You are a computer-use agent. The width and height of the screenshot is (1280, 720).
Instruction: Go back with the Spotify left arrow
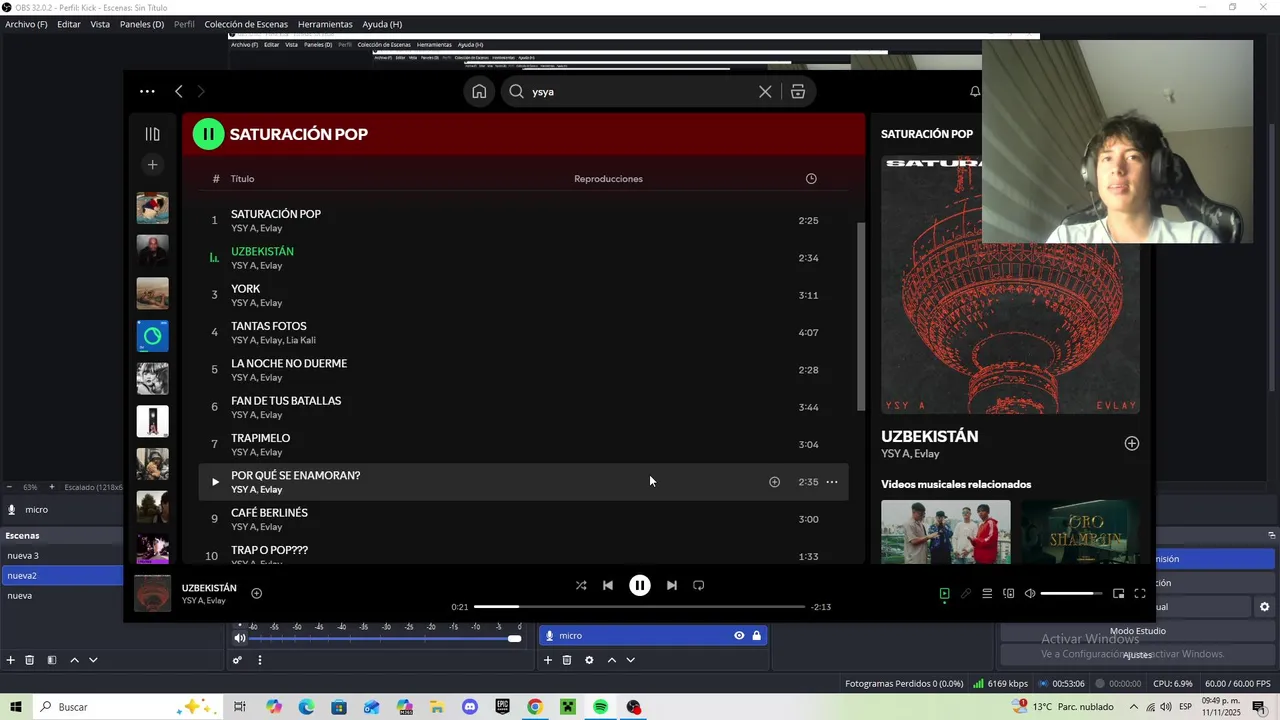point(178,91)
